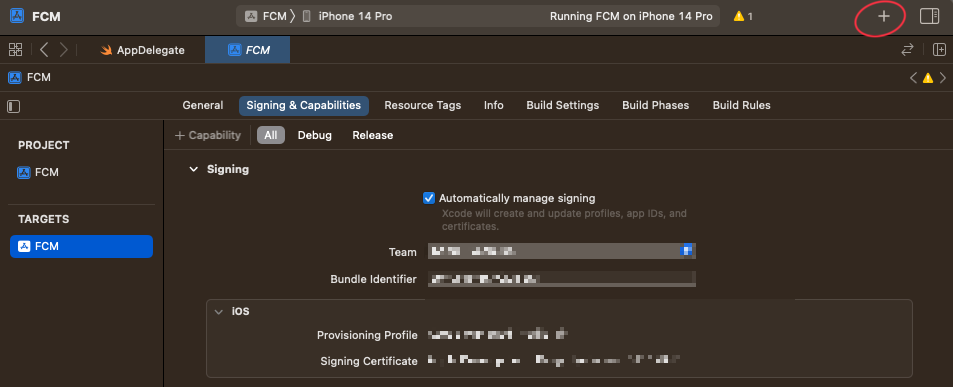The image size is (953, 387).
Task: Click the Signing Certificate value
Action: [x=553, y=361]
